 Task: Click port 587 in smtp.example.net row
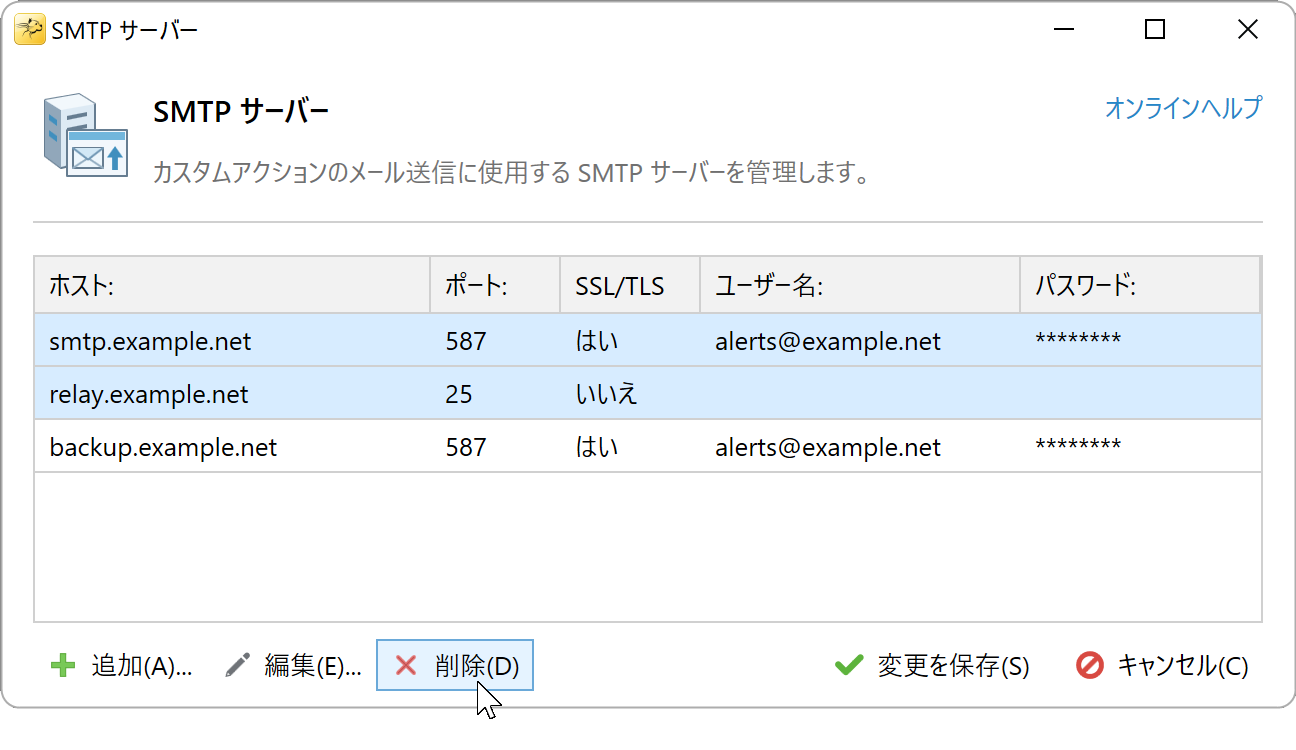[x=466, y=342]
